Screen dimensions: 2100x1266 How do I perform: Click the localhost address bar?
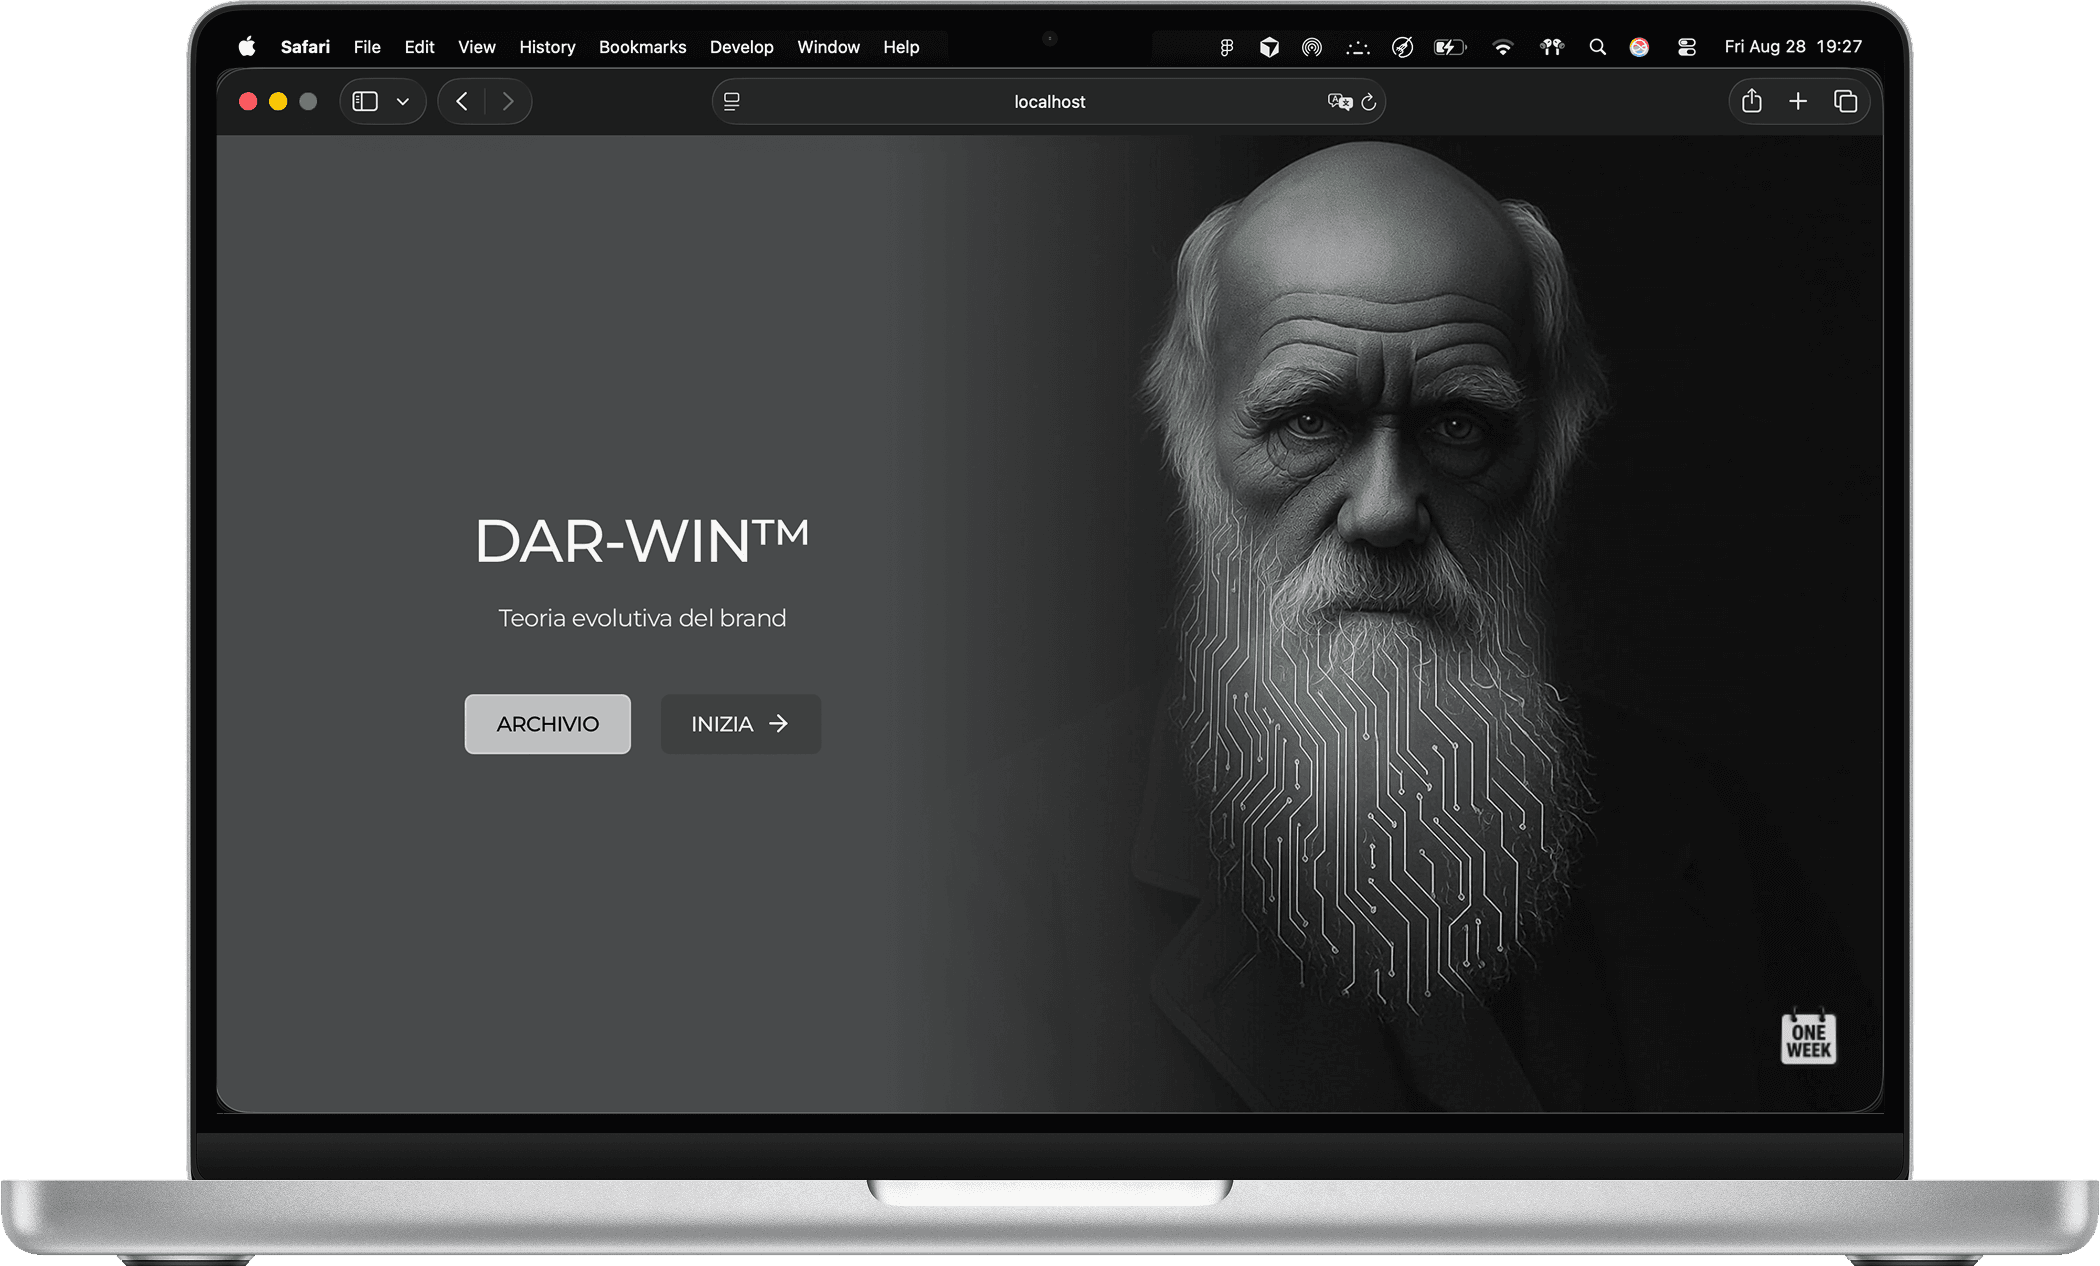click(x=1049, y=101)
